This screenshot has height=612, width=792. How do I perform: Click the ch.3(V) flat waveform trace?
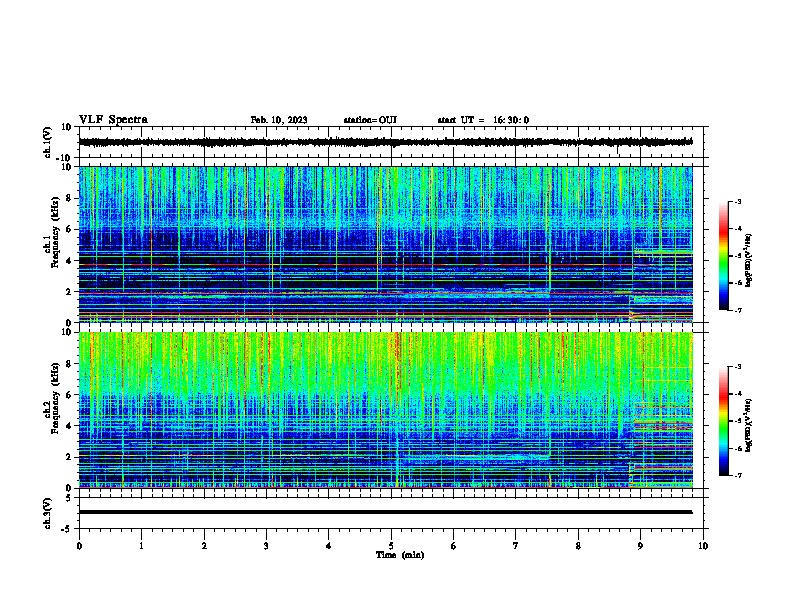[x=385, y=512]
